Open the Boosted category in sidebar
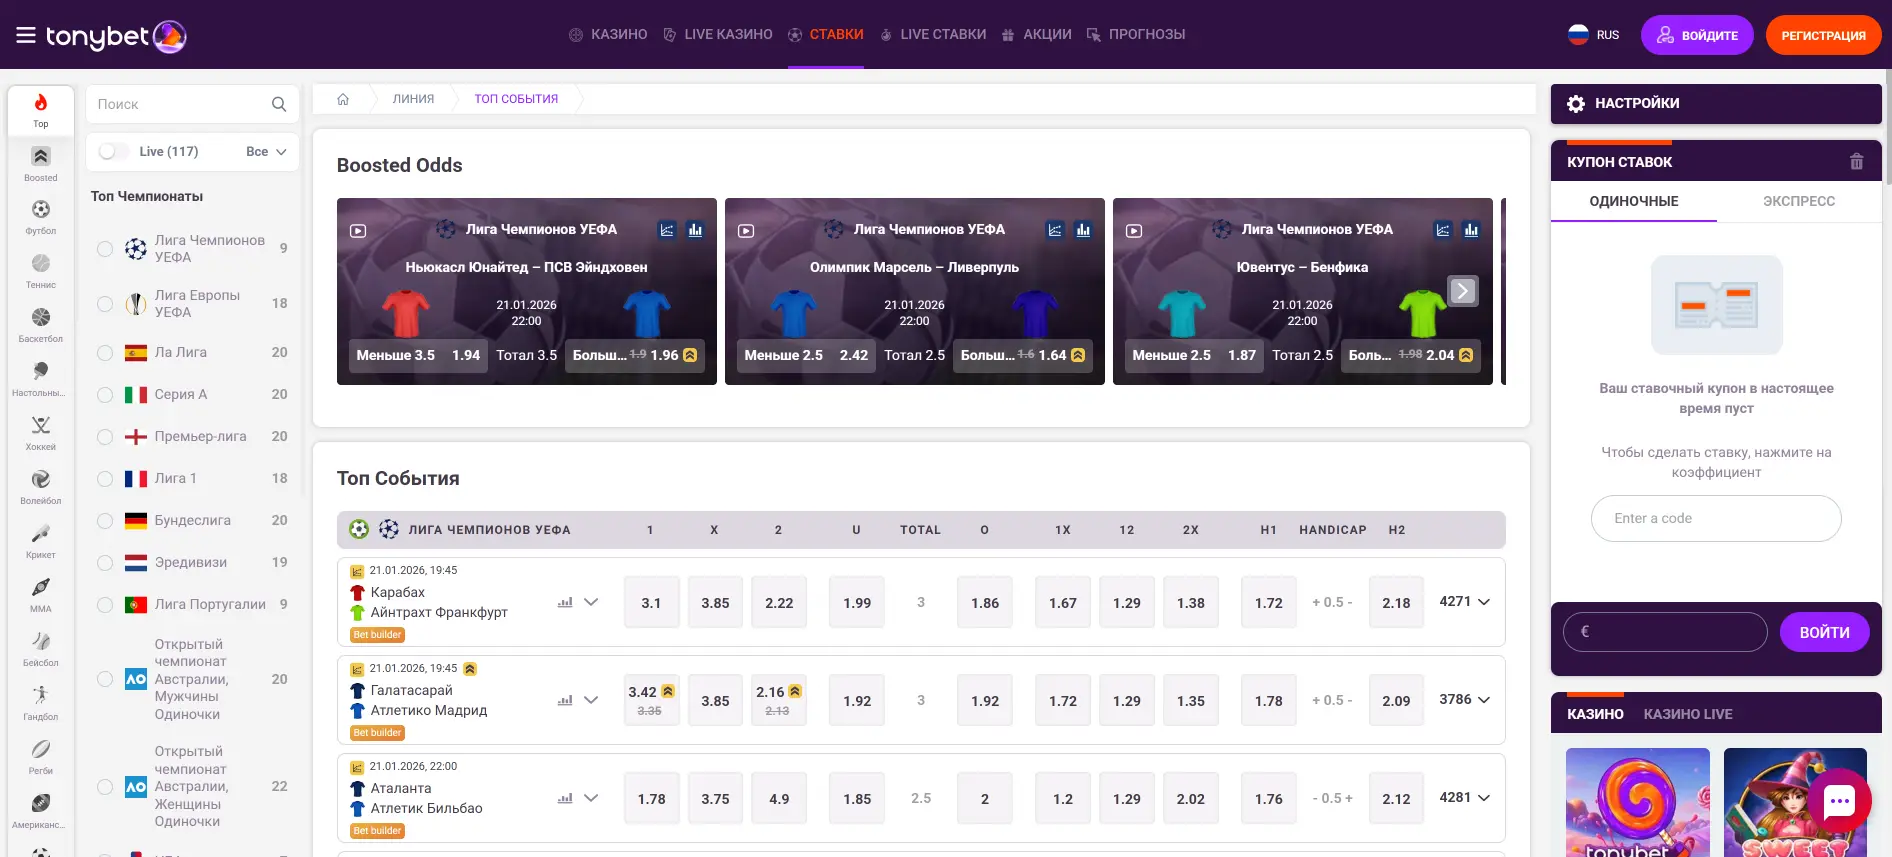The image size is (1892, 857). pyautogui.click(x=41, y=164)
